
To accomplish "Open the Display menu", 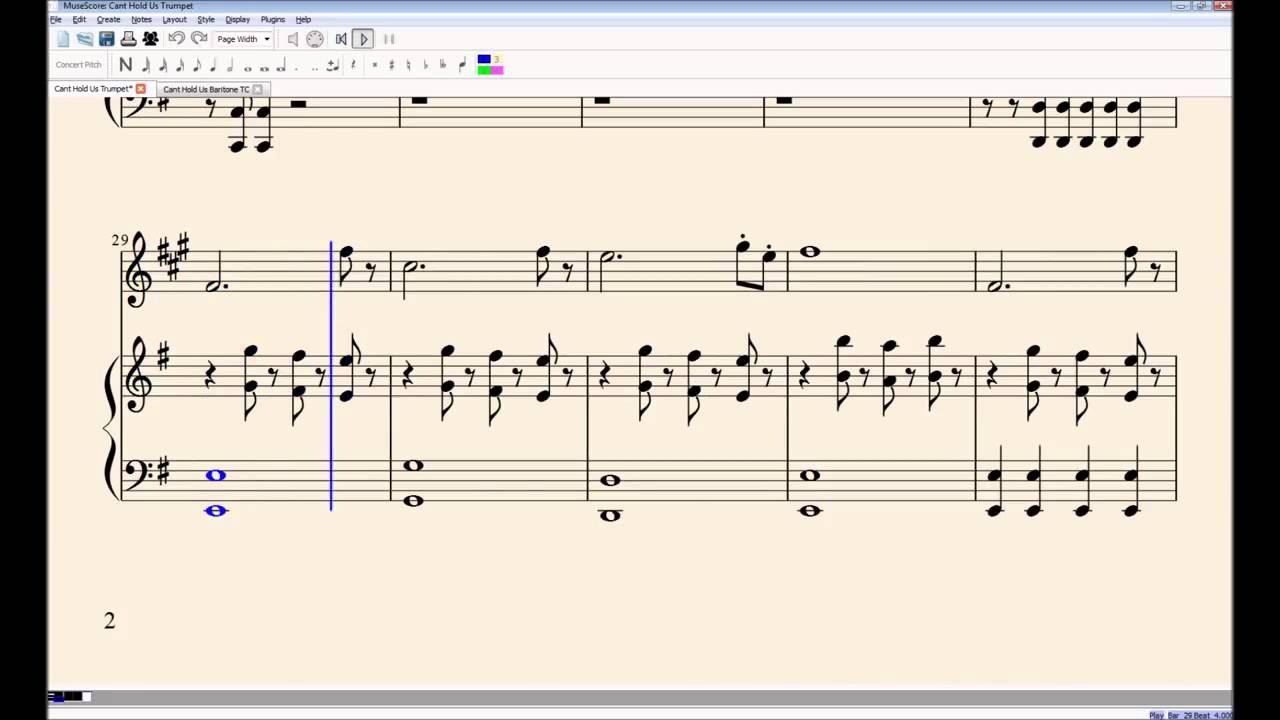I will (x=237, y=19).
